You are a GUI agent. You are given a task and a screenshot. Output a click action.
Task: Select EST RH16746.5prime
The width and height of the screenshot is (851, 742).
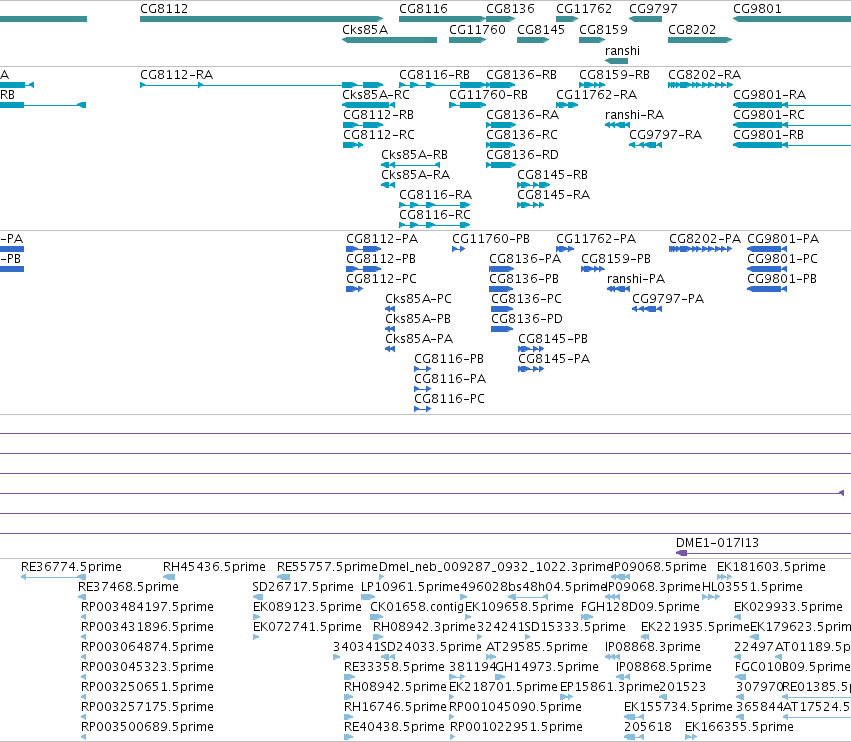pyautogui.click(x=350, y=716)
